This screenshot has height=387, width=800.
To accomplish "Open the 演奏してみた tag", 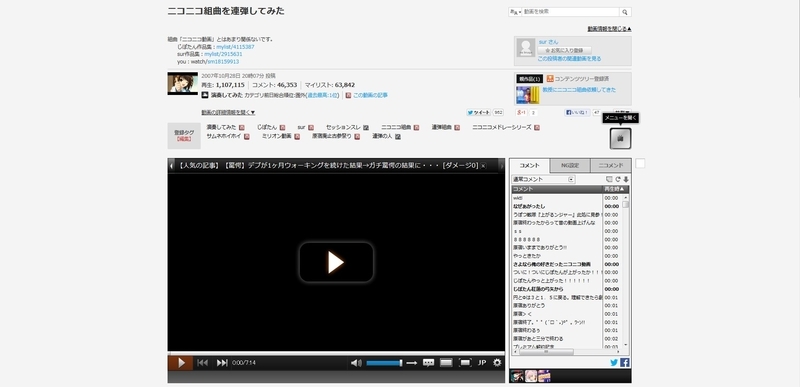I will (x=221, y=127).
